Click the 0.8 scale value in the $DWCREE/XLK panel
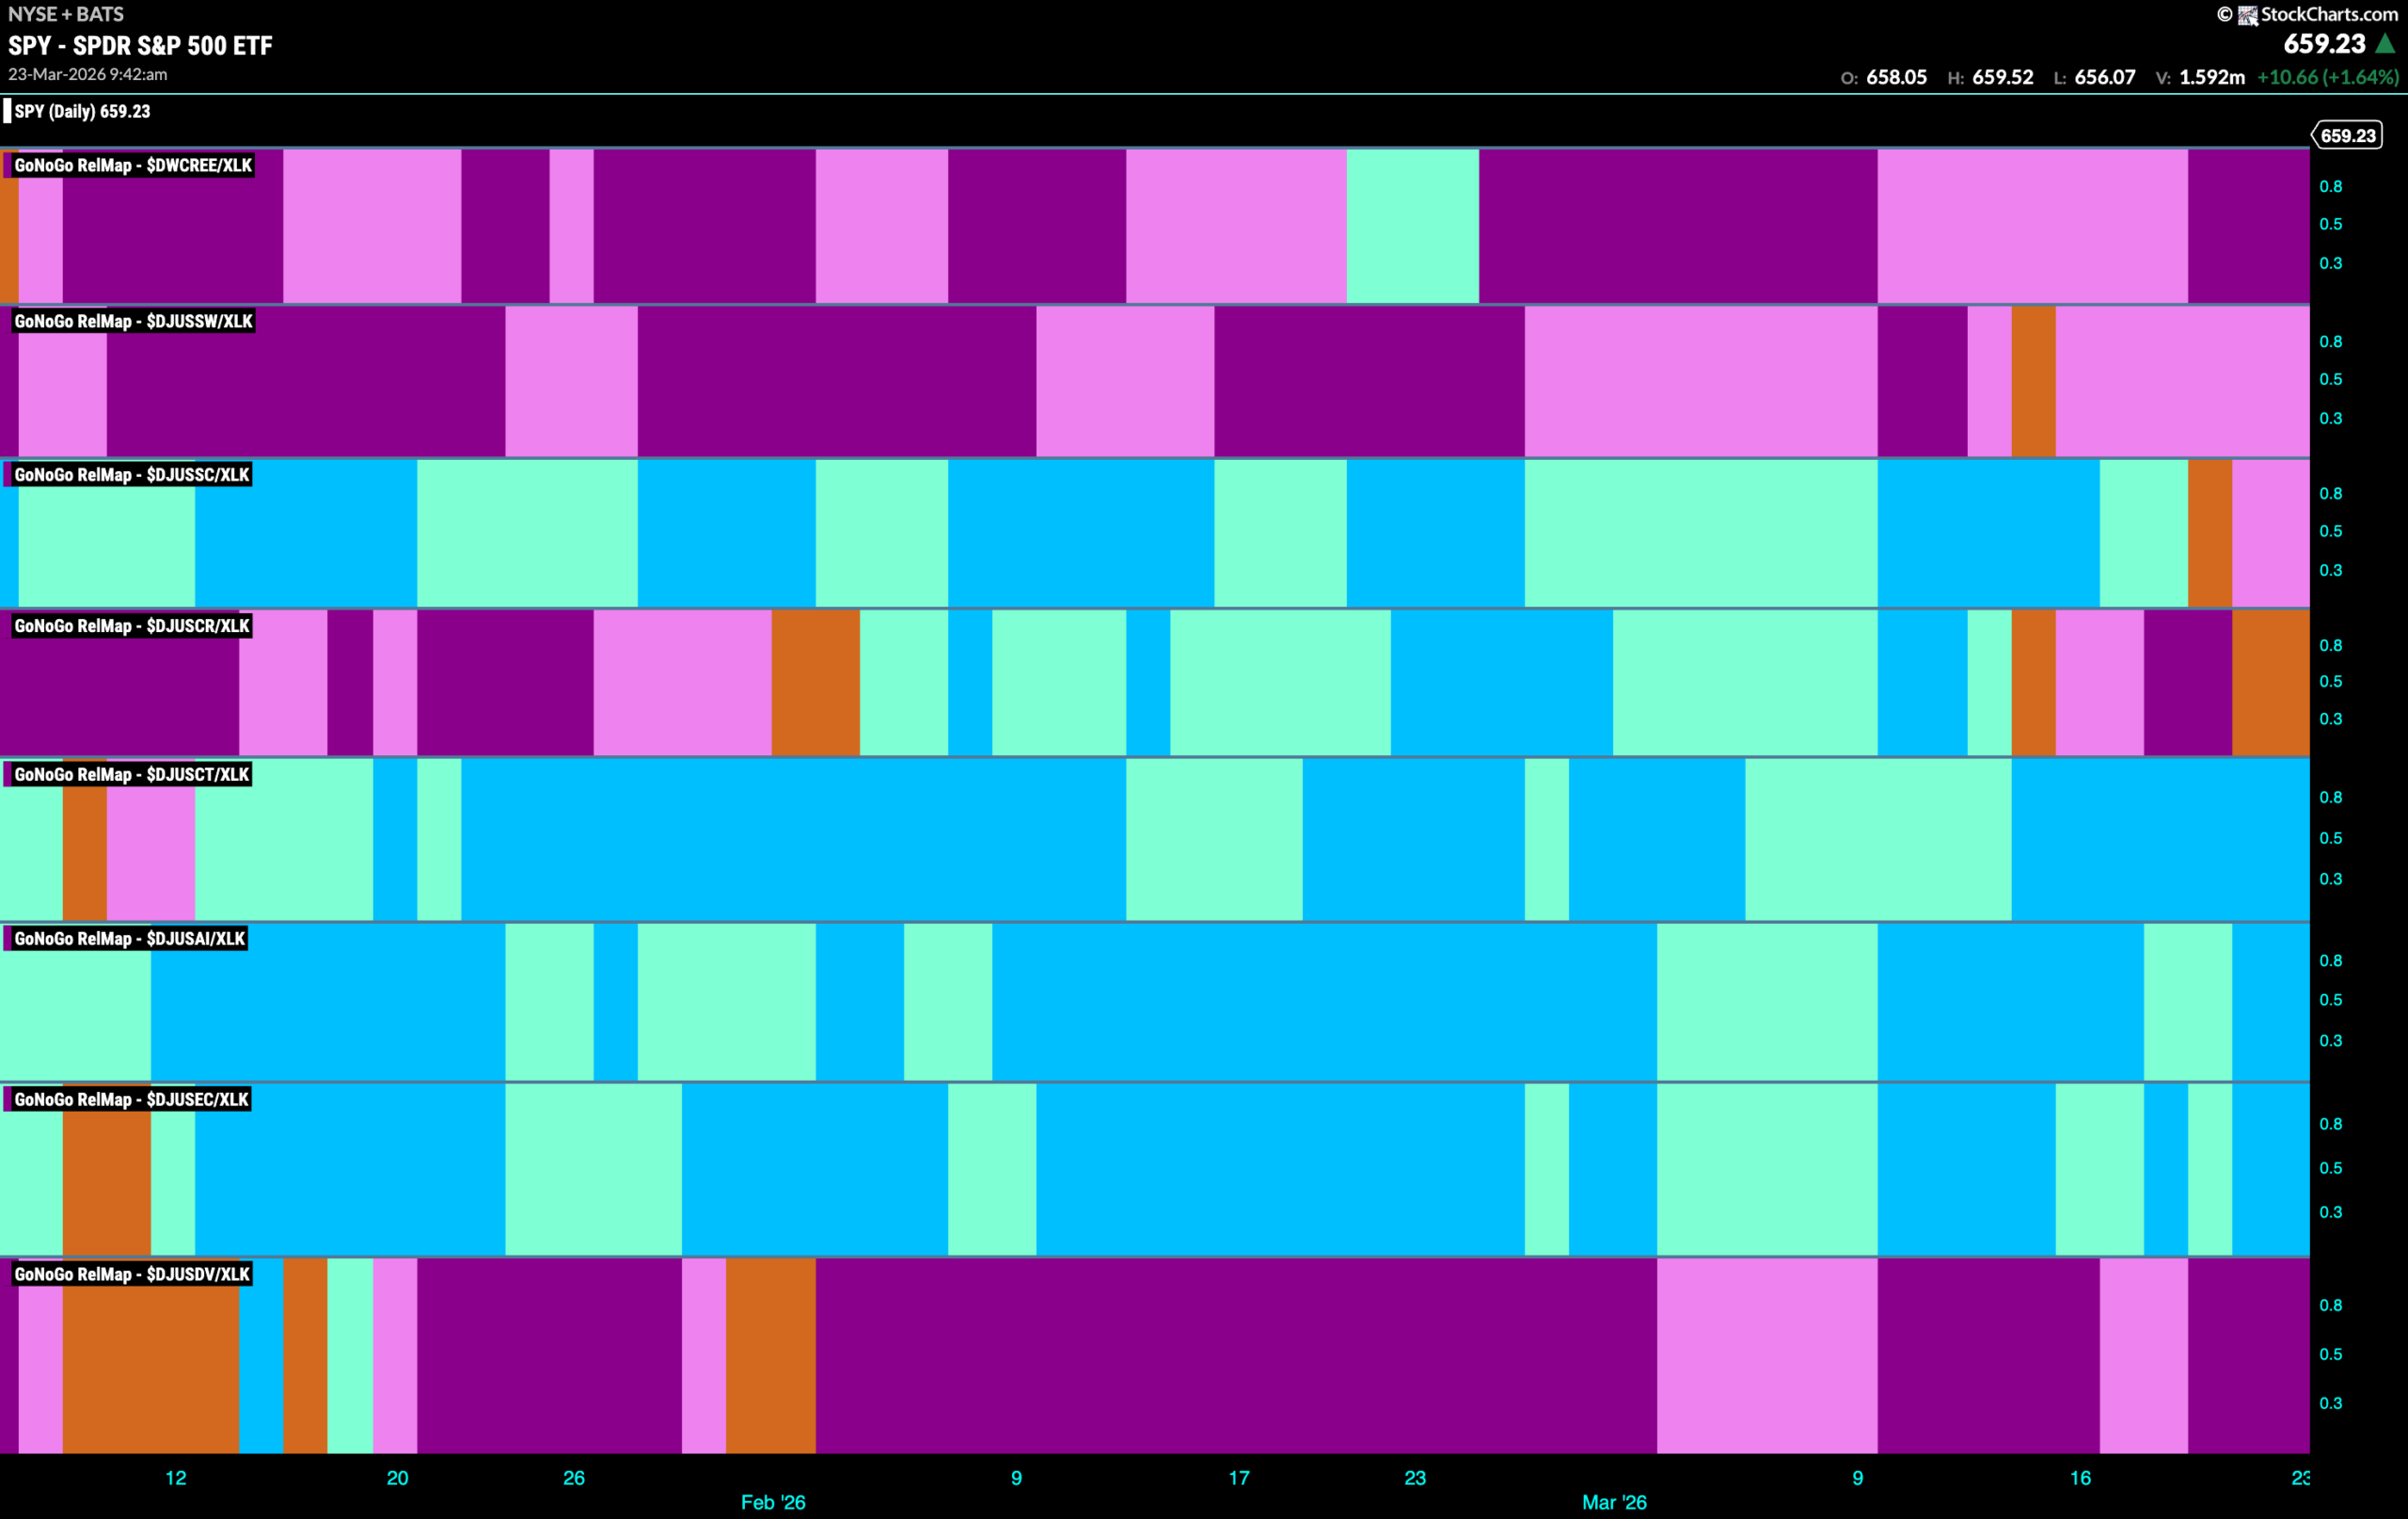 (2331, 186)
